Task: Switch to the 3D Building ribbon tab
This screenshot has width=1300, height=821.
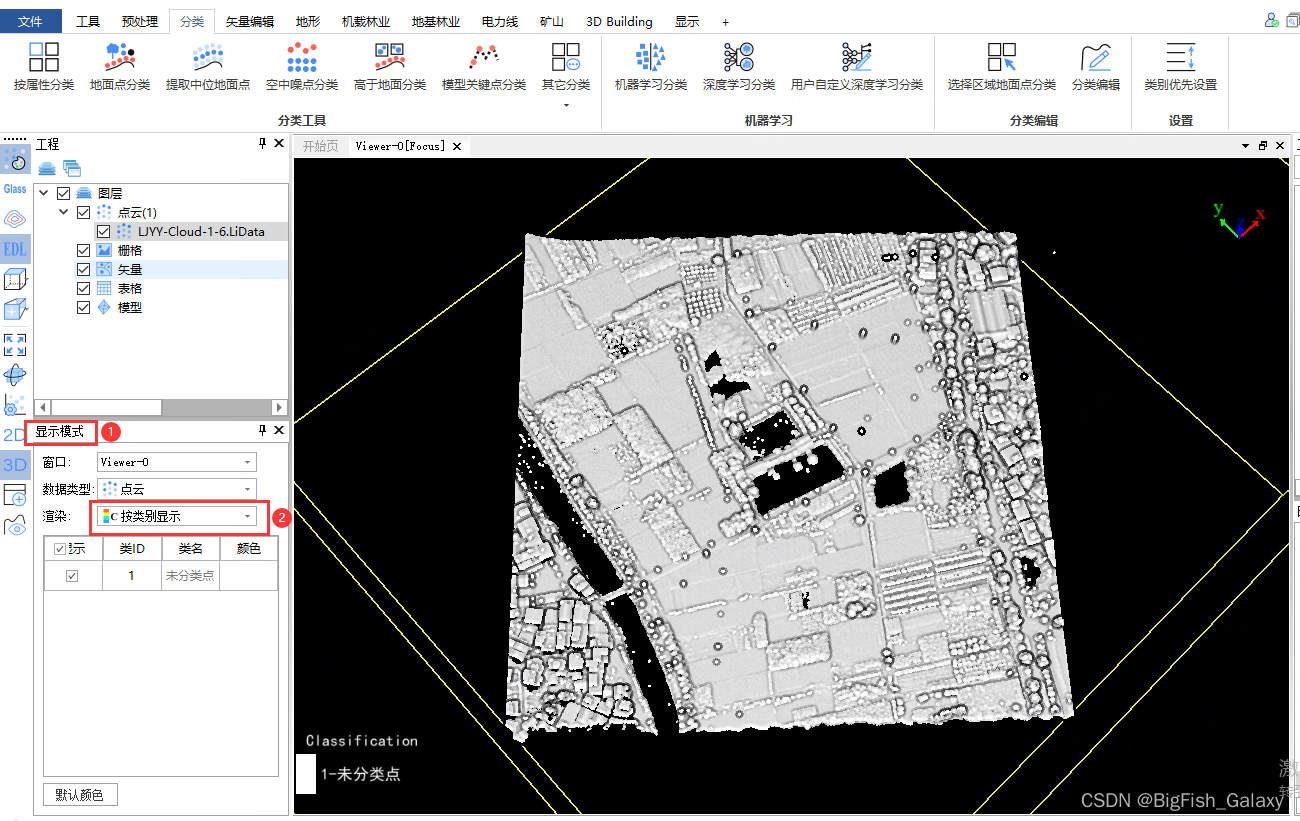Action: [x=619, y=21]
